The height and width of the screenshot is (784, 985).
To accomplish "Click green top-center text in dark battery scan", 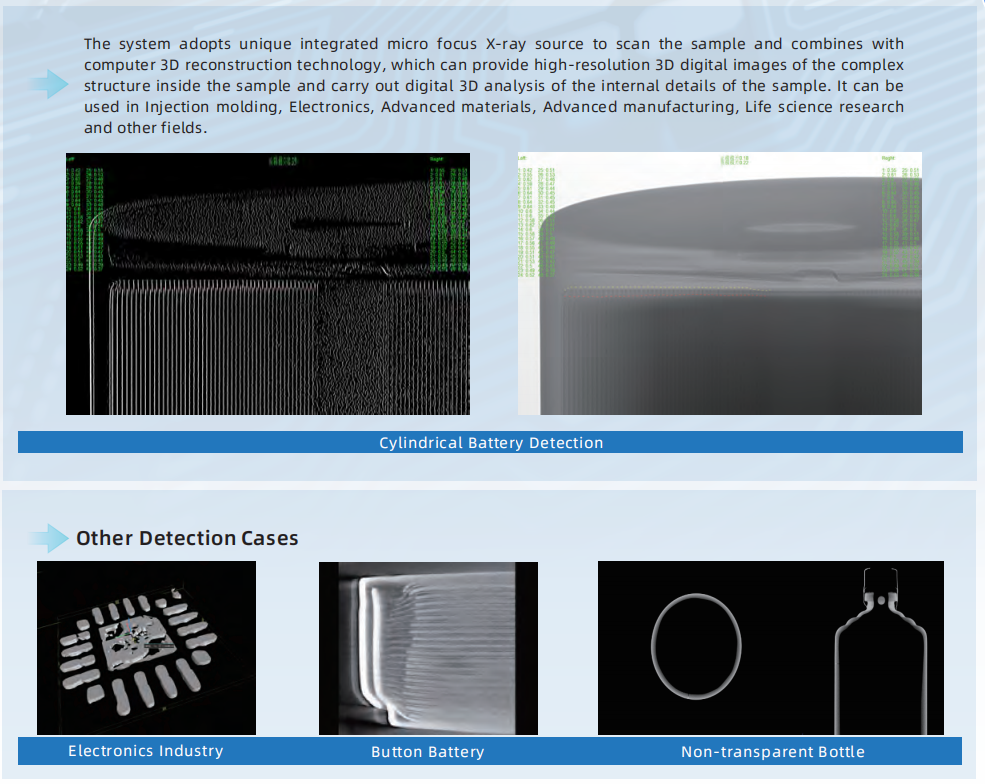I will (284, 160).
